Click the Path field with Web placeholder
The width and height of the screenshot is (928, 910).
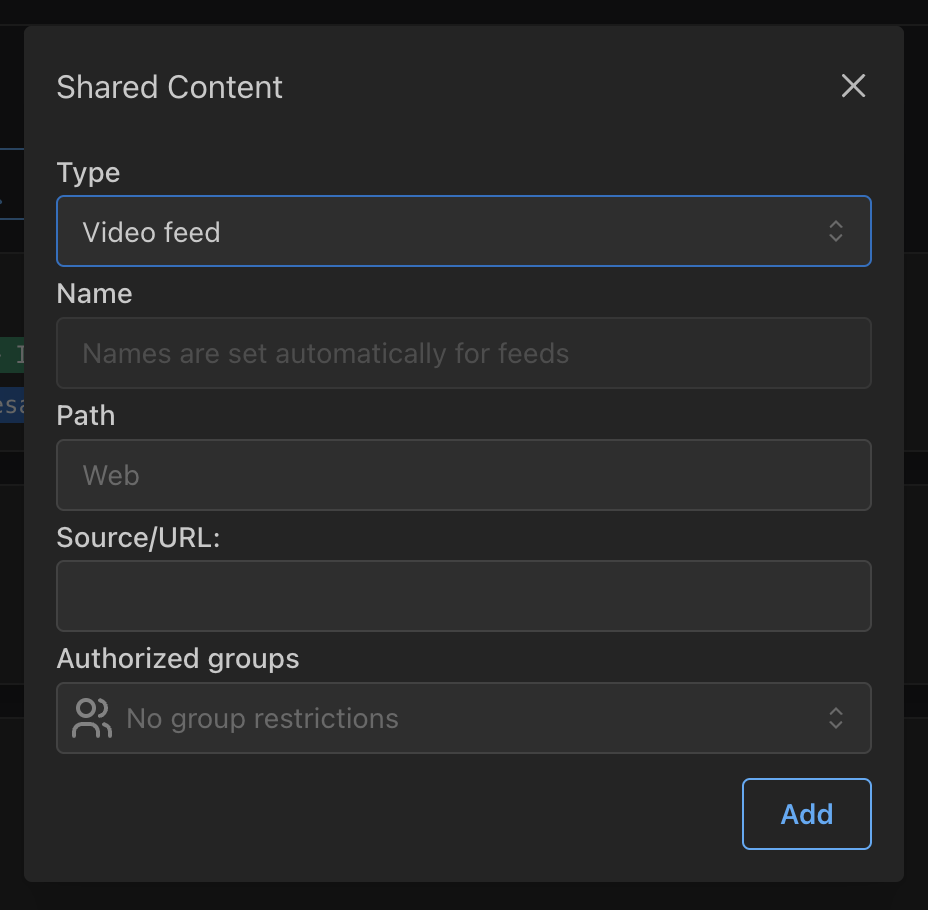pos(464,475)
